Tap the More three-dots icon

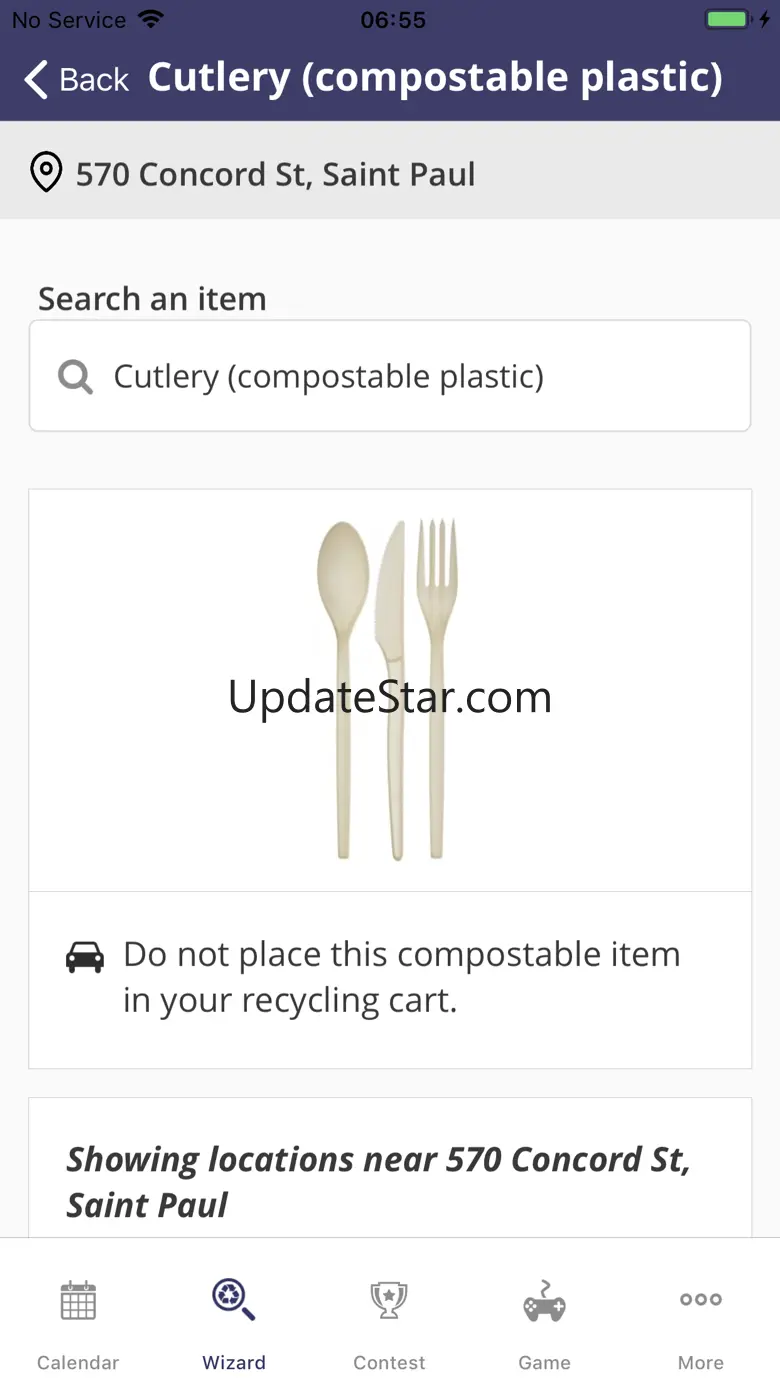701,1299
